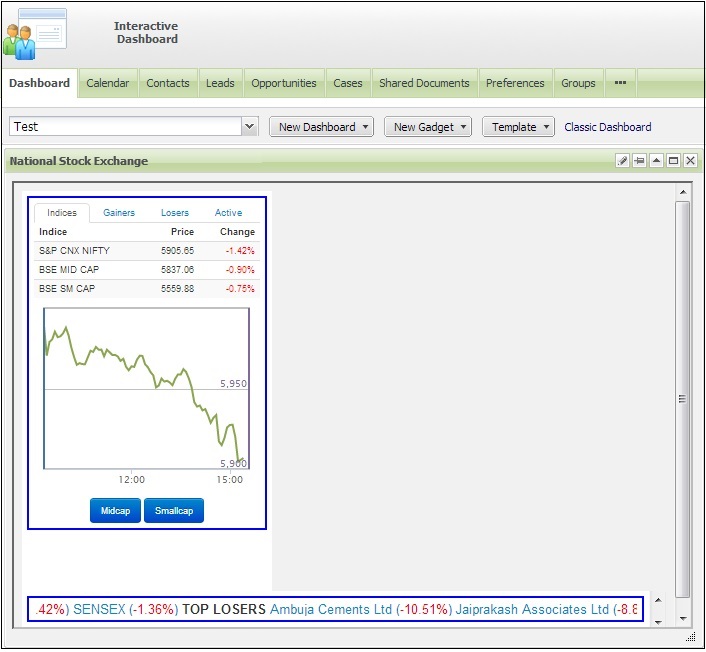Click the Classic Dashboard link
This screenshot has width=706, height=652.
pos(608,127)
